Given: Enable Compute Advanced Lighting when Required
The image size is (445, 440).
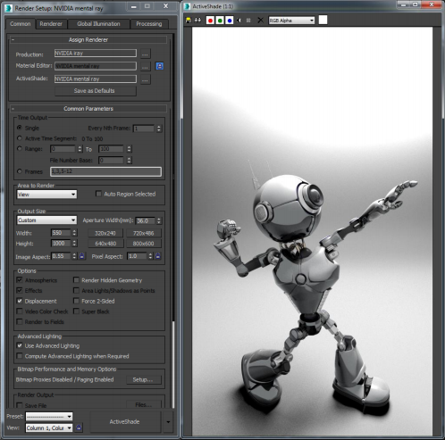Looking at the screenshot, I should coord(19,356).
